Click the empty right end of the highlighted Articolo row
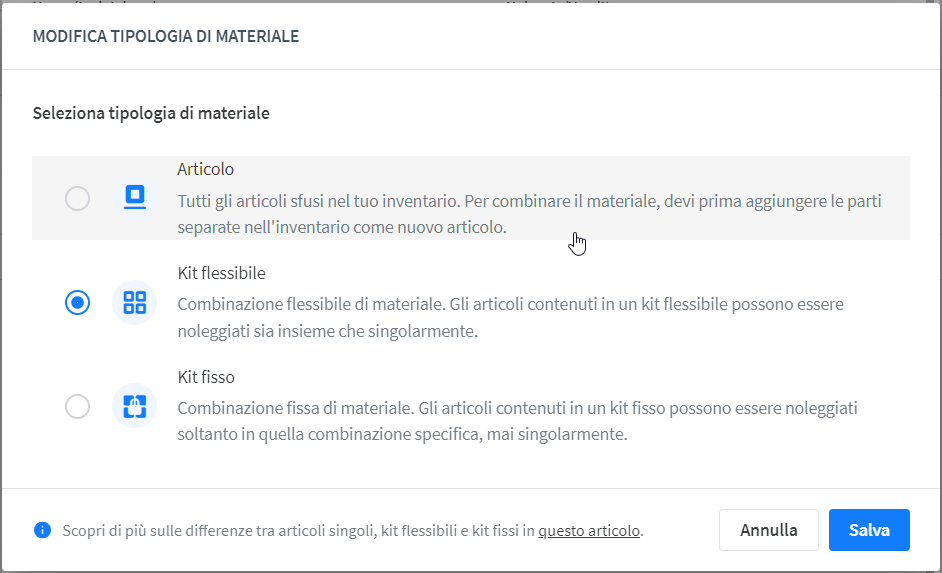 click(895, 198)
